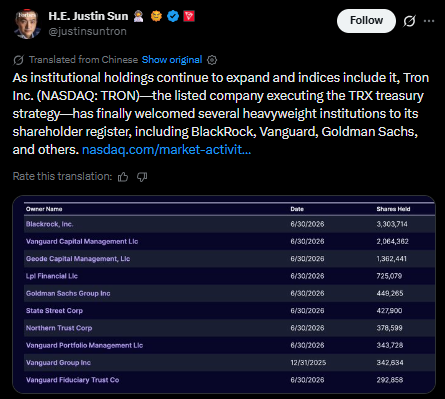Select Vanguard Fiduciary Trust Co
Screen dimensions: 445x399
(72, 380)
